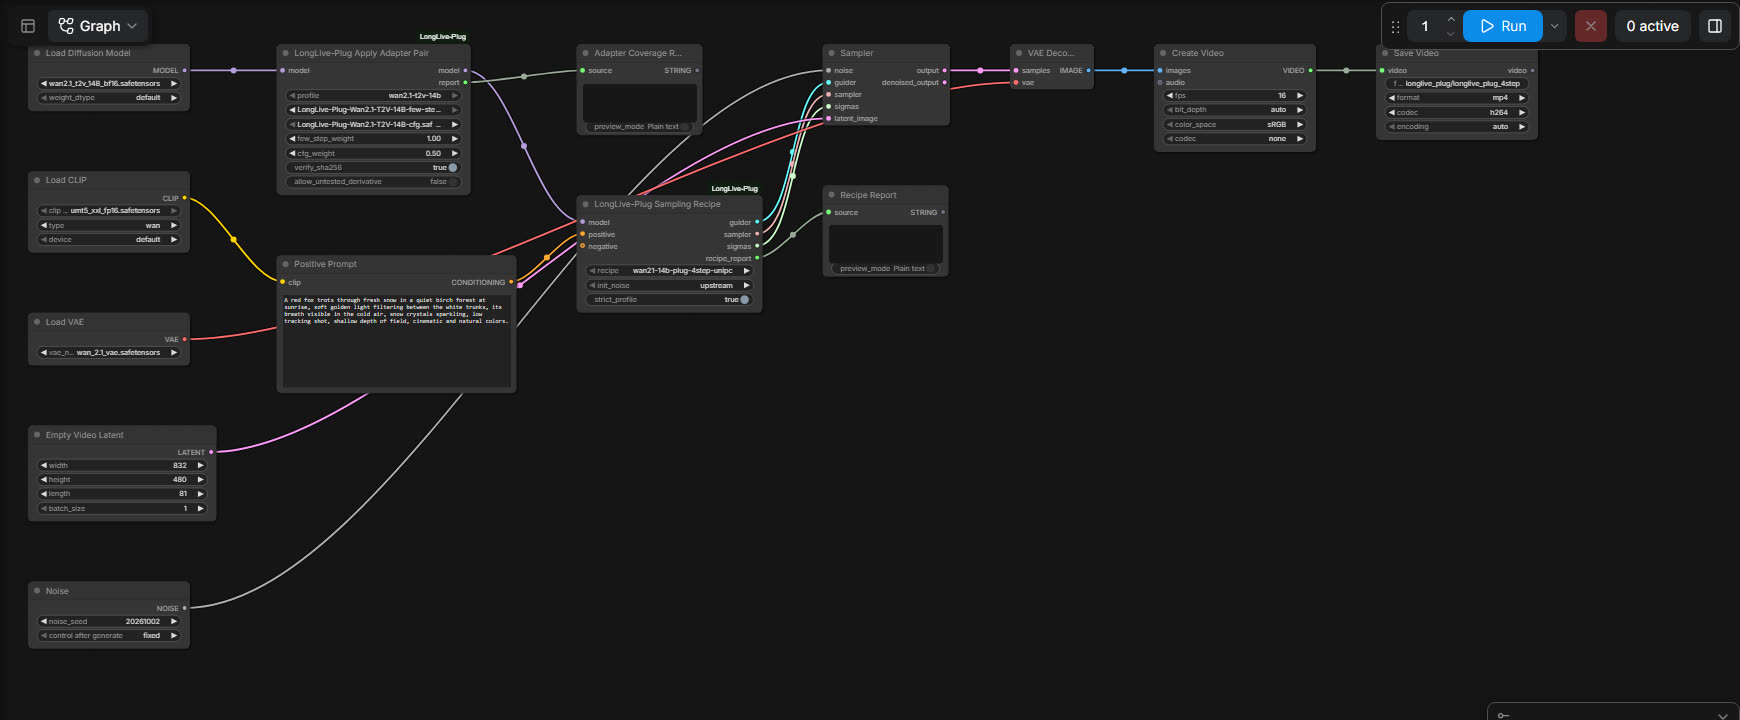Screen dimensions: 1740x720
Task: Toggle allow_untested_derivative switch
Action: point(452,182)
